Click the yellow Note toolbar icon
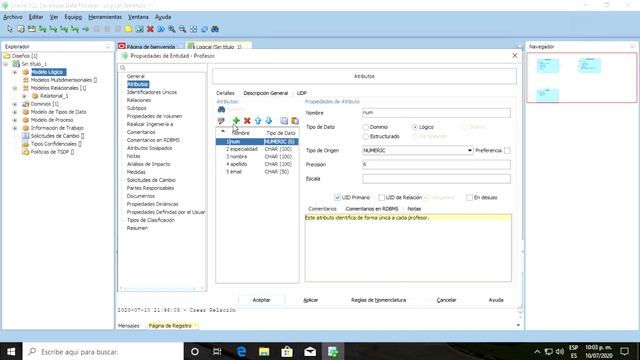 128,29
